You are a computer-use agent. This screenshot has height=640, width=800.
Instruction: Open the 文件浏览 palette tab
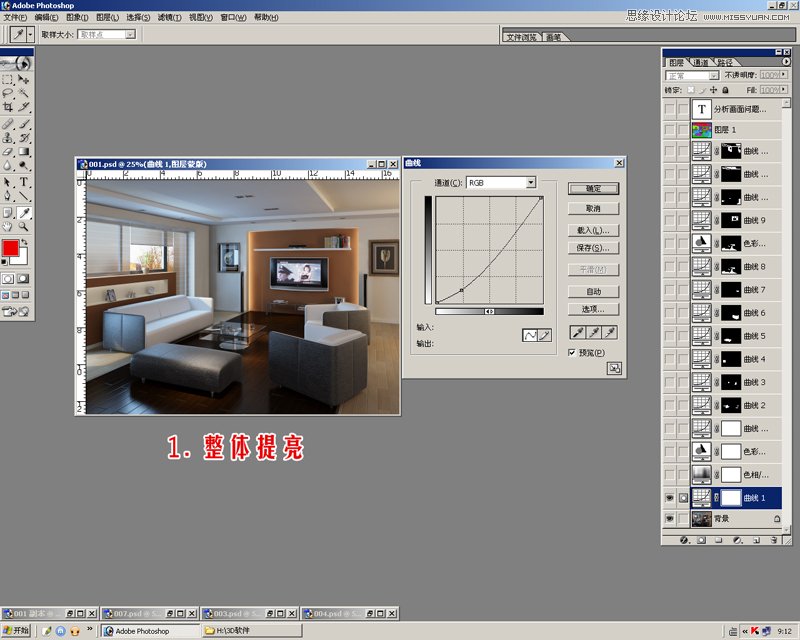point(521,37)
